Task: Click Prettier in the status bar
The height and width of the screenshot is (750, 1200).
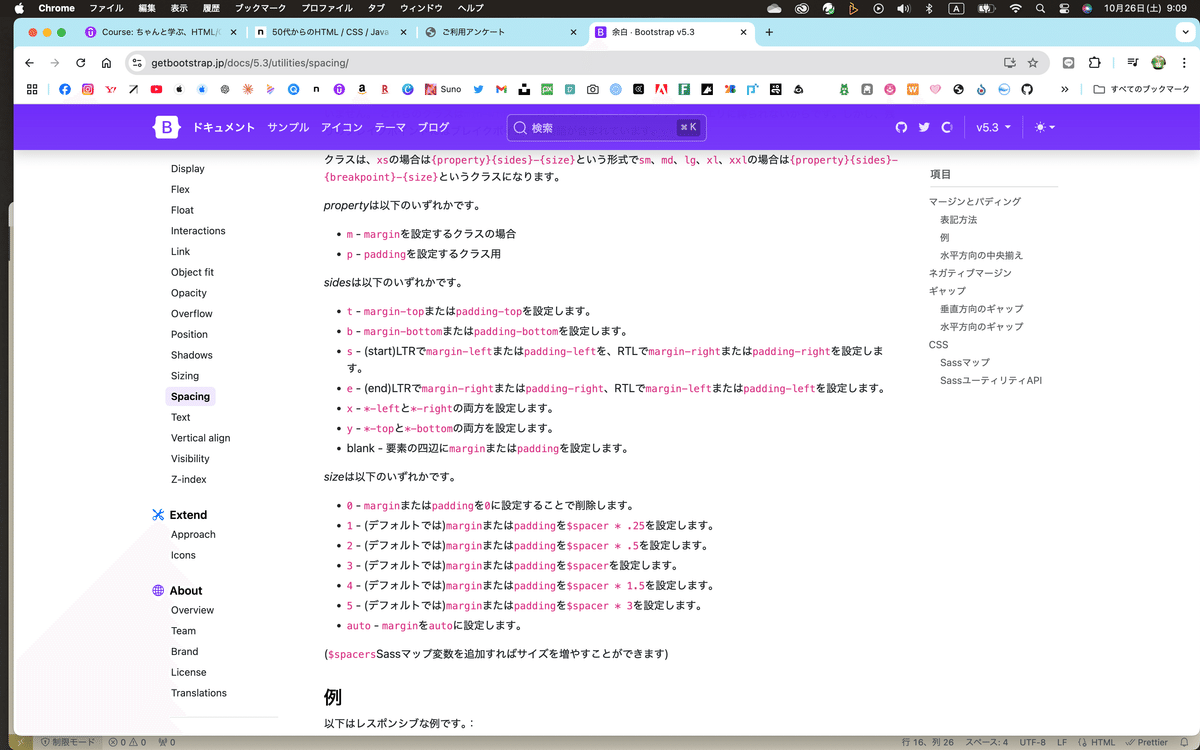Action: (1151, 742)
